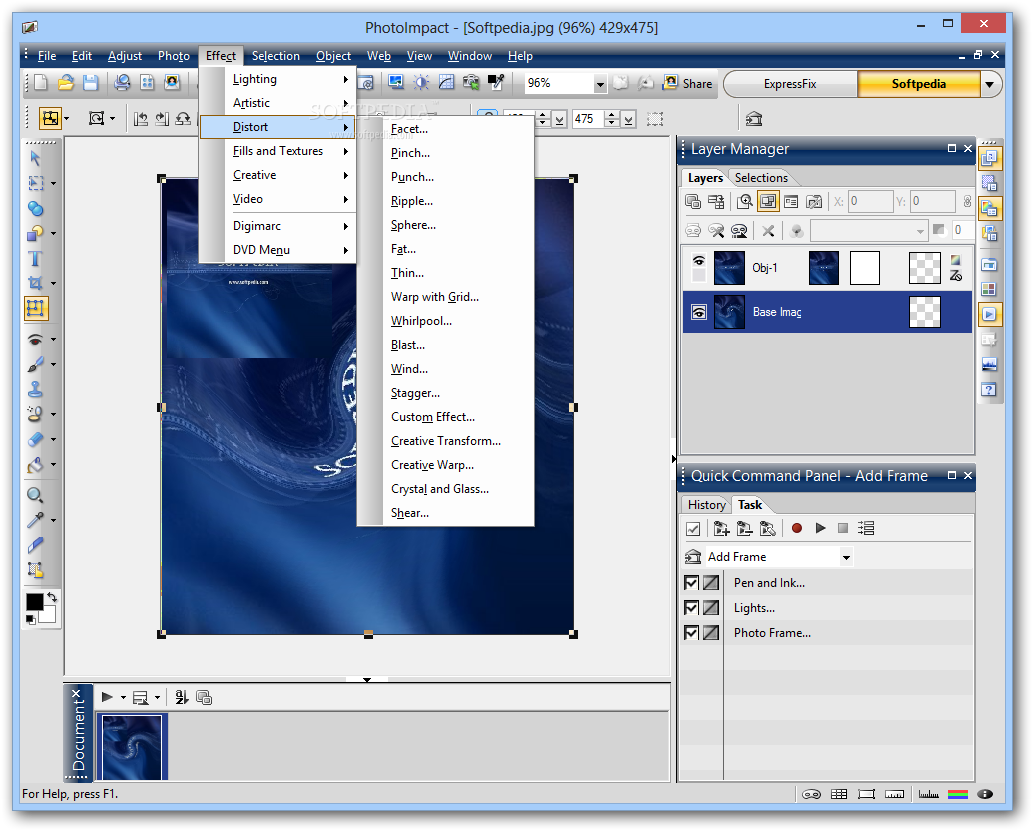Toggle visibility eye of Base Image layer
This screenshot has height=831, width=1033.
[698, 312]
